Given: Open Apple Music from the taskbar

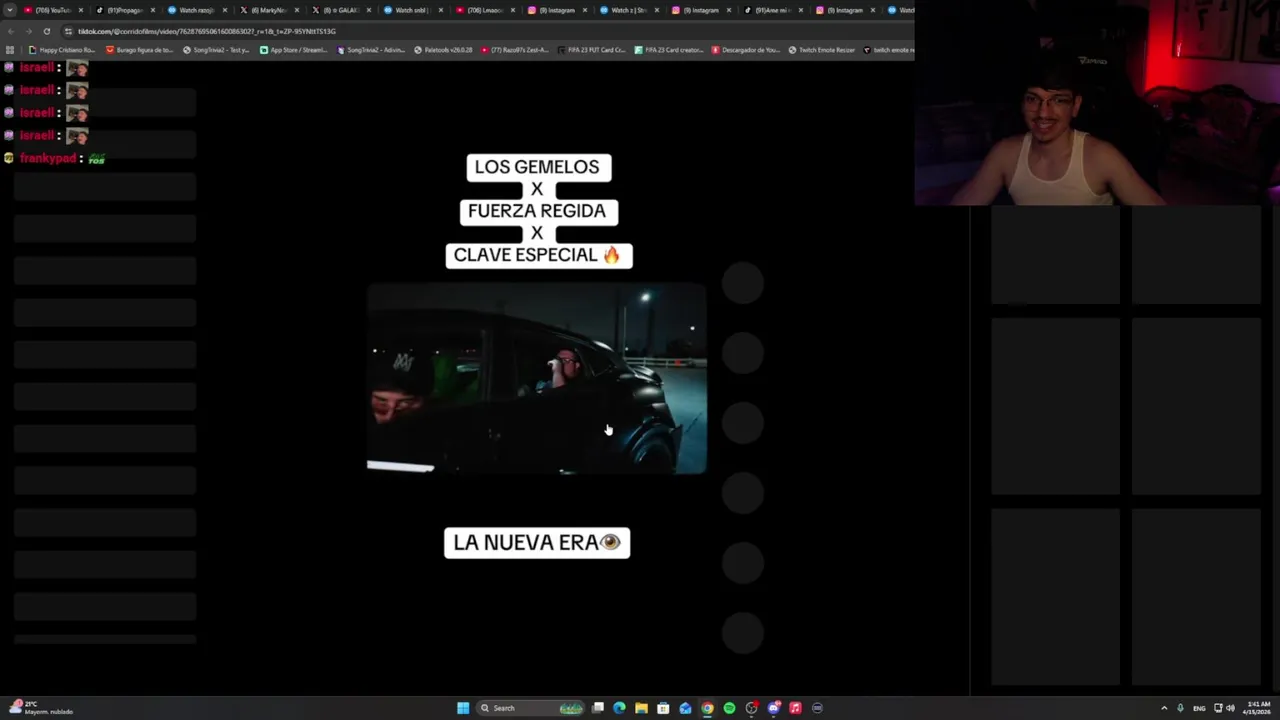Looking at the screenshot, I should [795, 708].
